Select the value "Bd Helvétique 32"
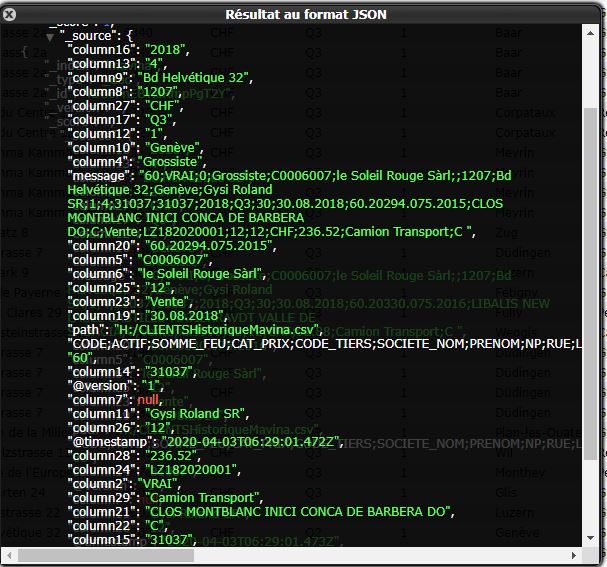607x567 pixels. pyautogui.click(x=193, y=78)
